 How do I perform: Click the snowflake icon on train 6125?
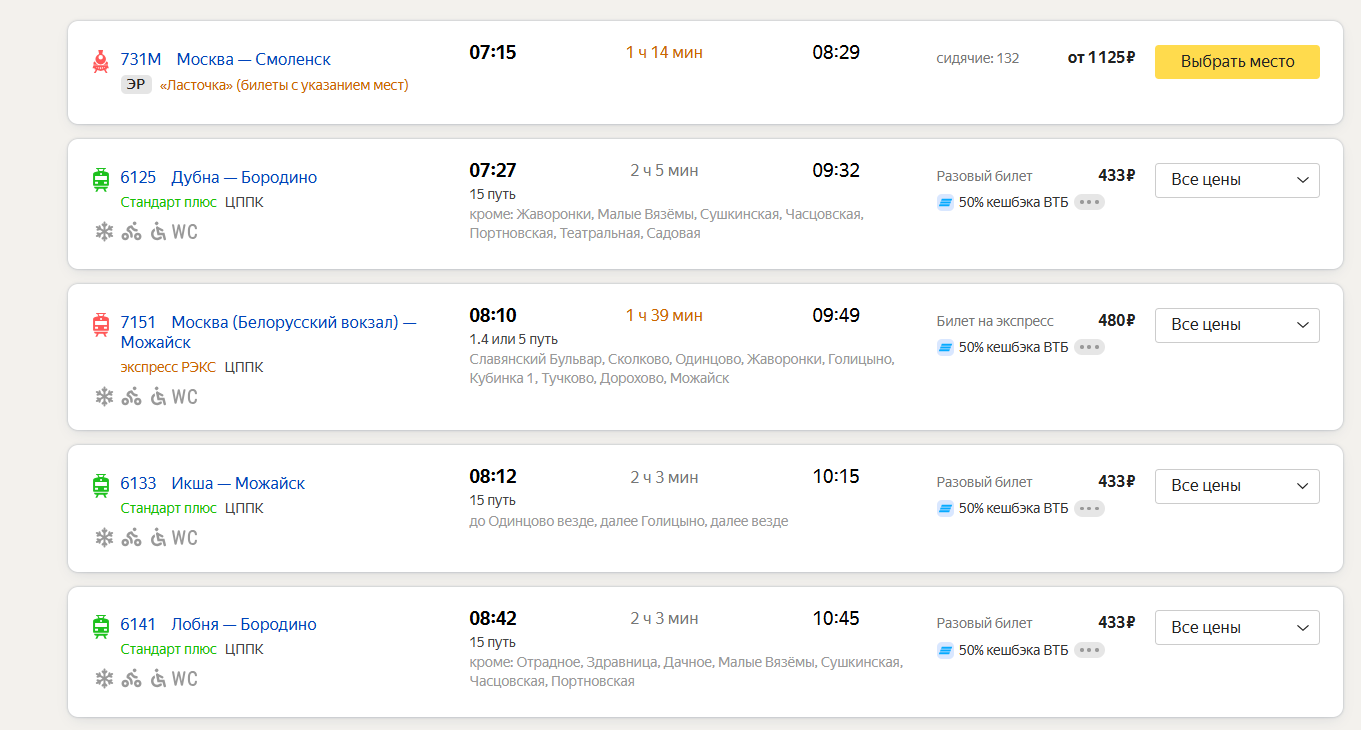(x=104, y=232)
